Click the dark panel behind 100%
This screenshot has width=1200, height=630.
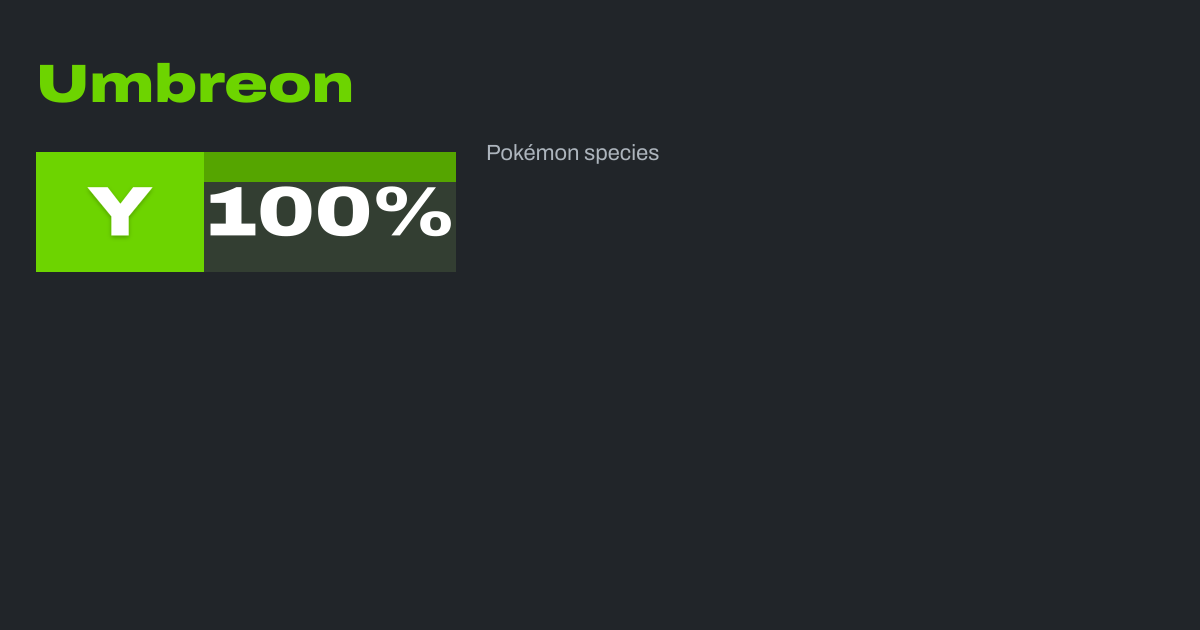click(330, 256)
